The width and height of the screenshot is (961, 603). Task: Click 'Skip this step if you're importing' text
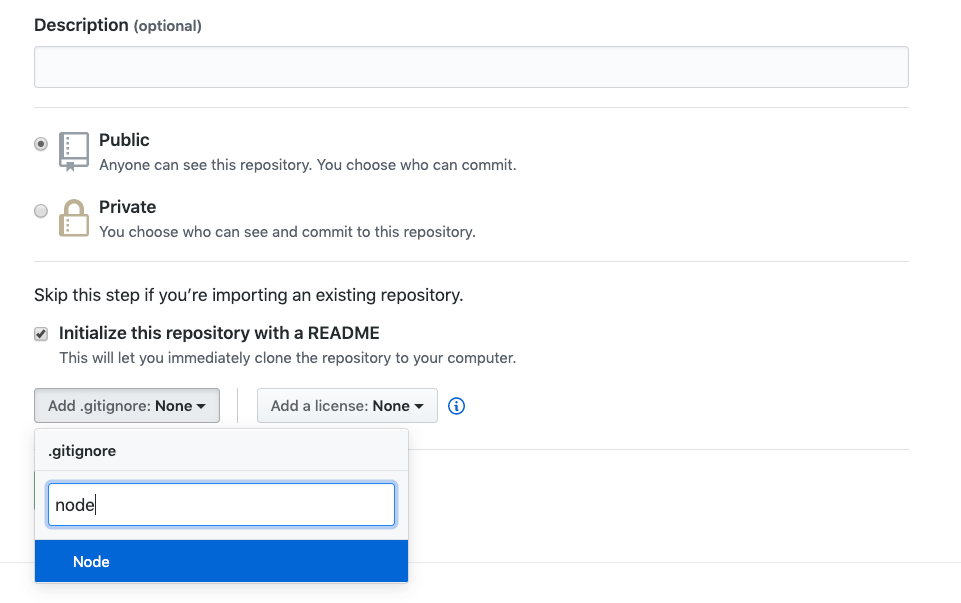coord(248,295)
